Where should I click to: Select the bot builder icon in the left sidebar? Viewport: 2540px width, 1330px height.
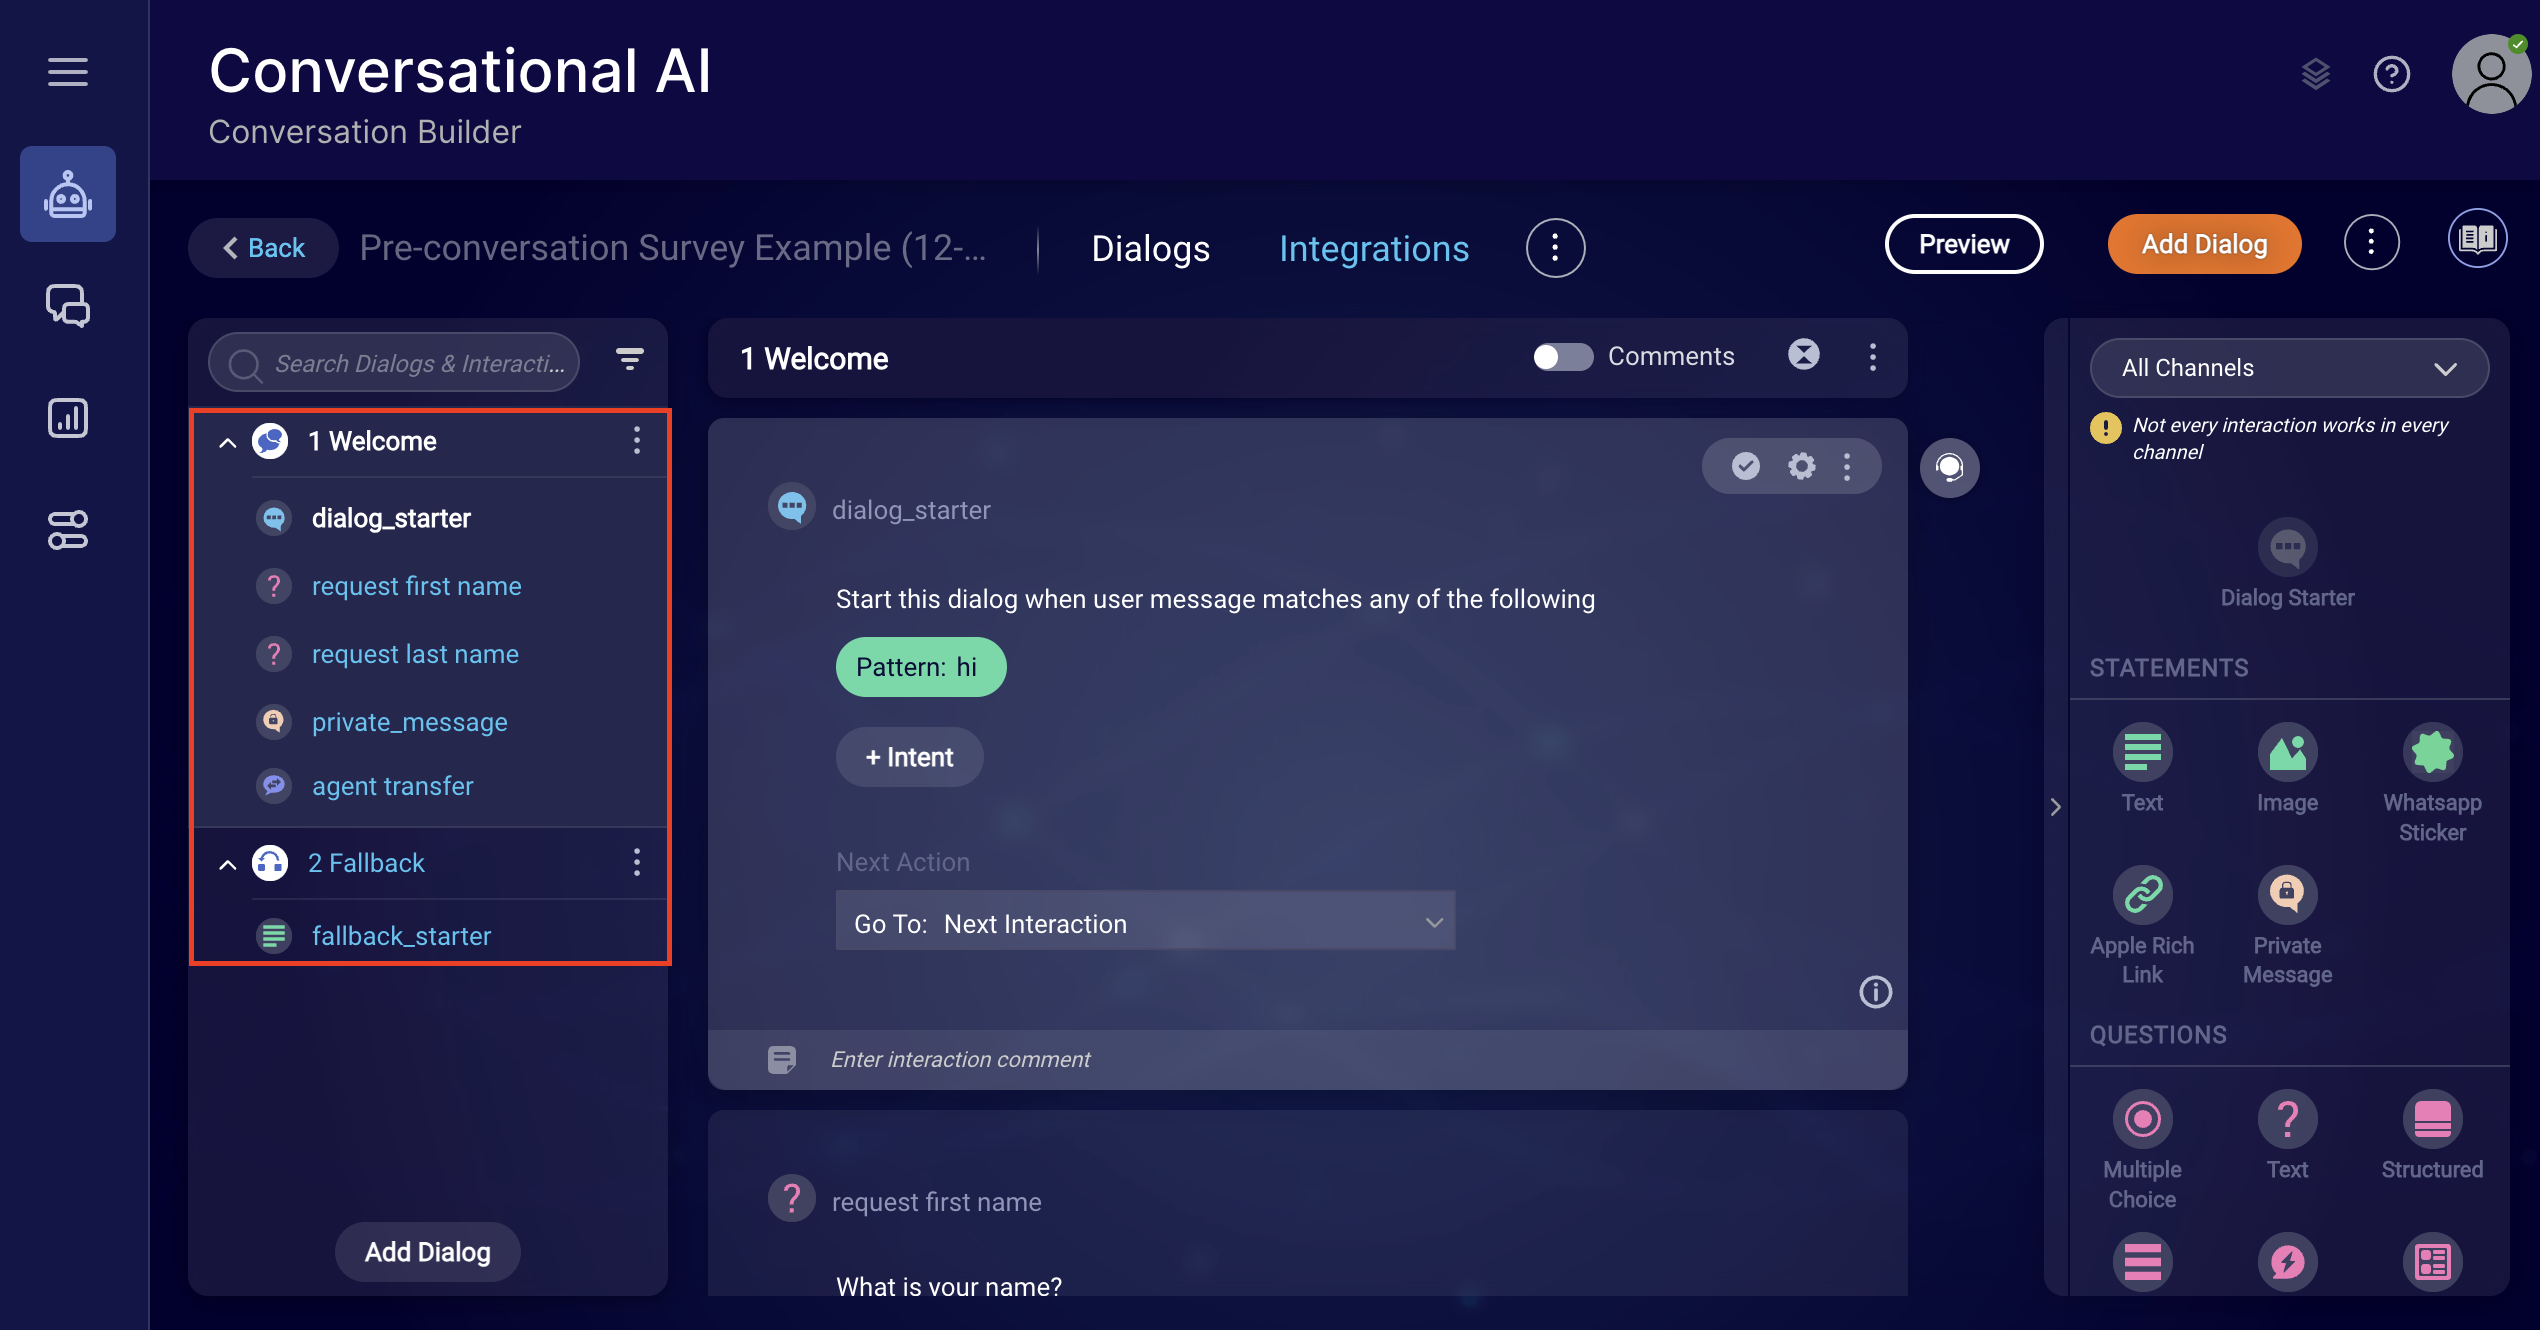[67, 194]
